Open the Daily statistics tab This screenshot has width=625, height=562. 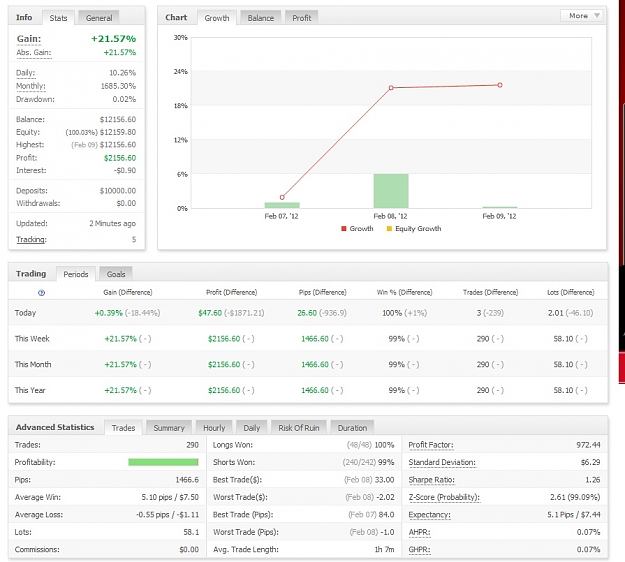point(252,428)
